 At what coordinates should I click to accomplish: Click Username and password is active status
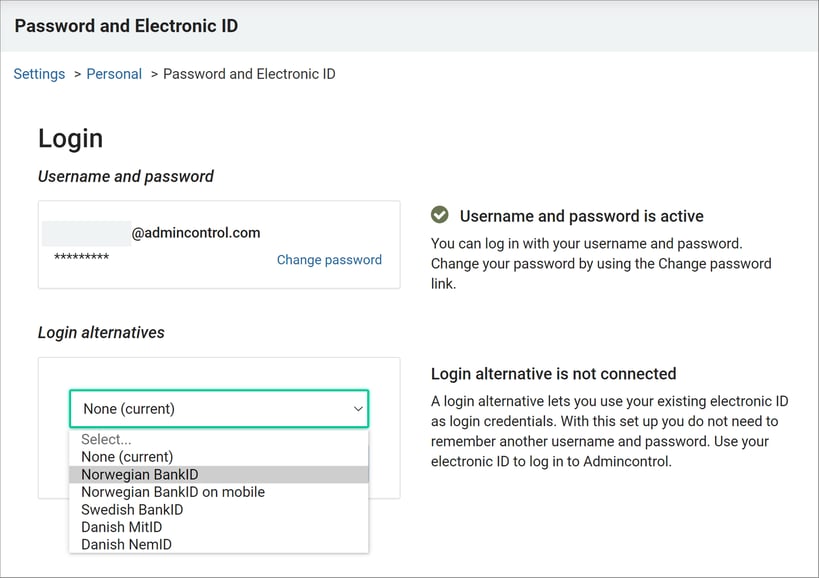581,216
